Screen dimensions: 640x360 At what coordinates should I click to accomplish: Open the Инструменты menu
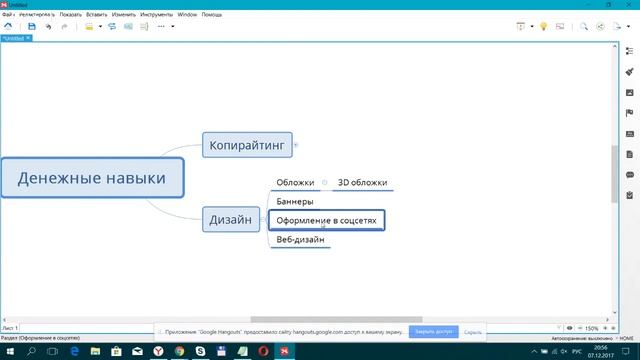tap(156, 15)
